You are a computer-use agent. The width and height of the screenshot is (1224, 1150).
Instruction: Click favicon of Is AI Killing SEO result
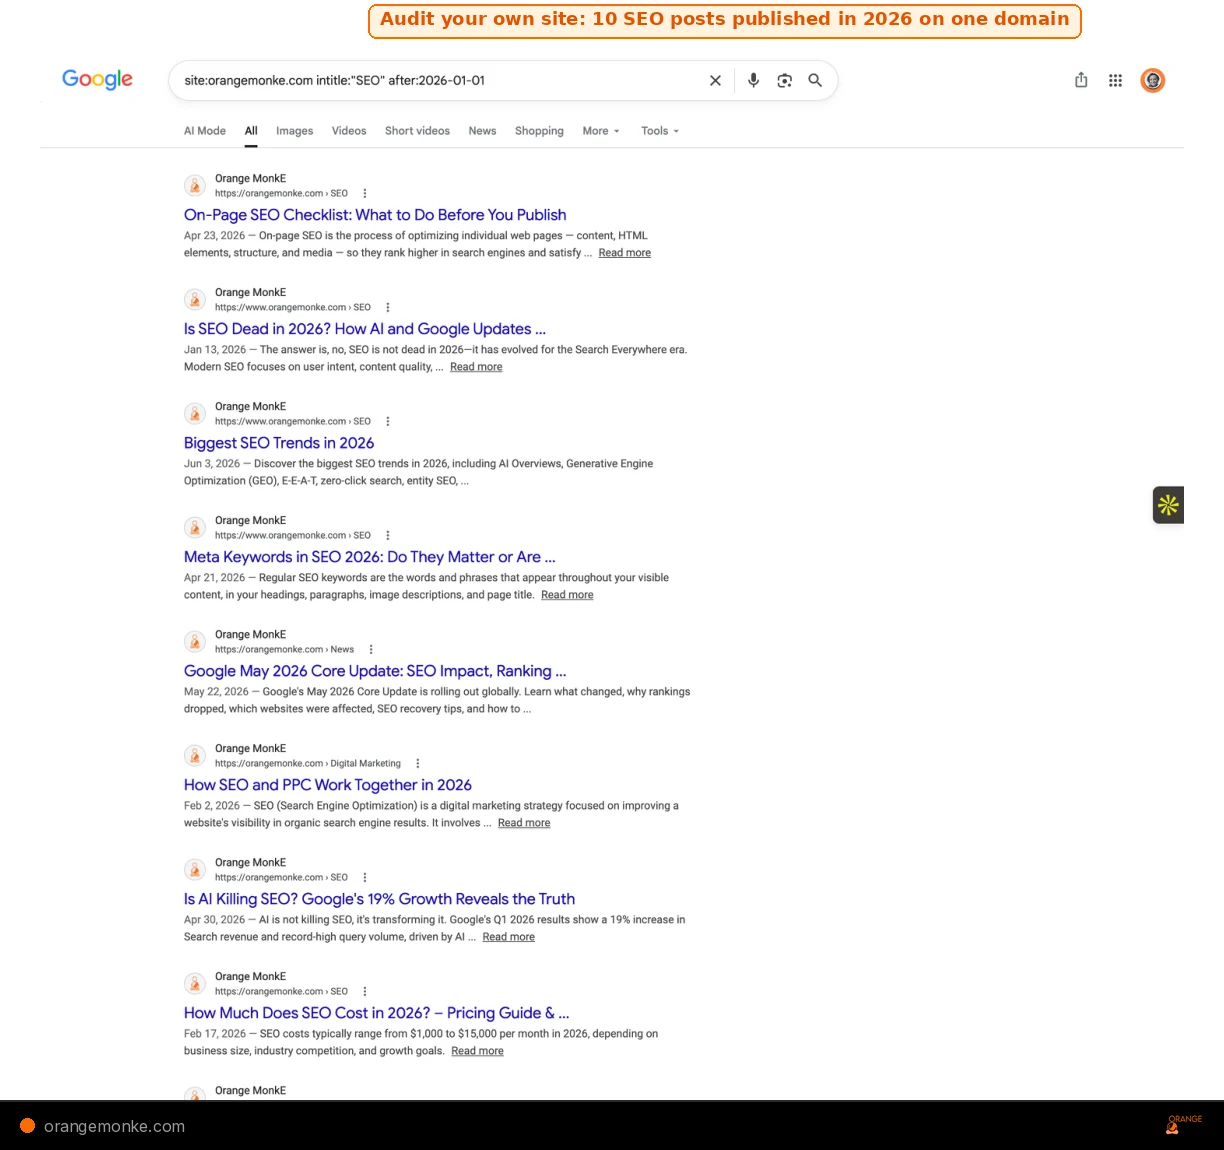click(195, 870)
